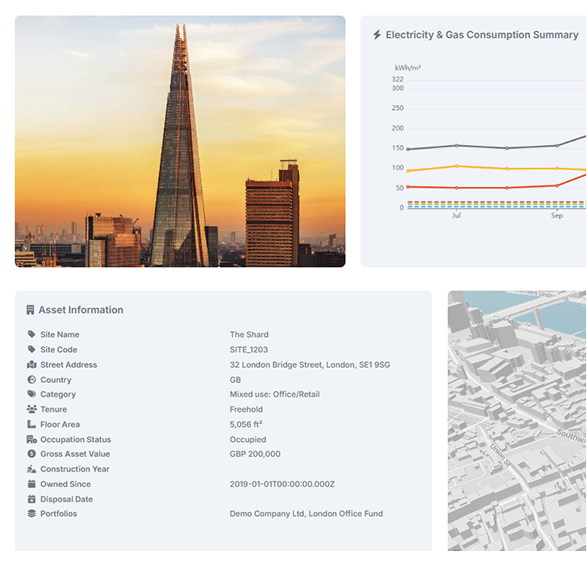Click the 'Construction Year' label
The height and width of the screenshot is (564, 587).
tap(75, 469)
